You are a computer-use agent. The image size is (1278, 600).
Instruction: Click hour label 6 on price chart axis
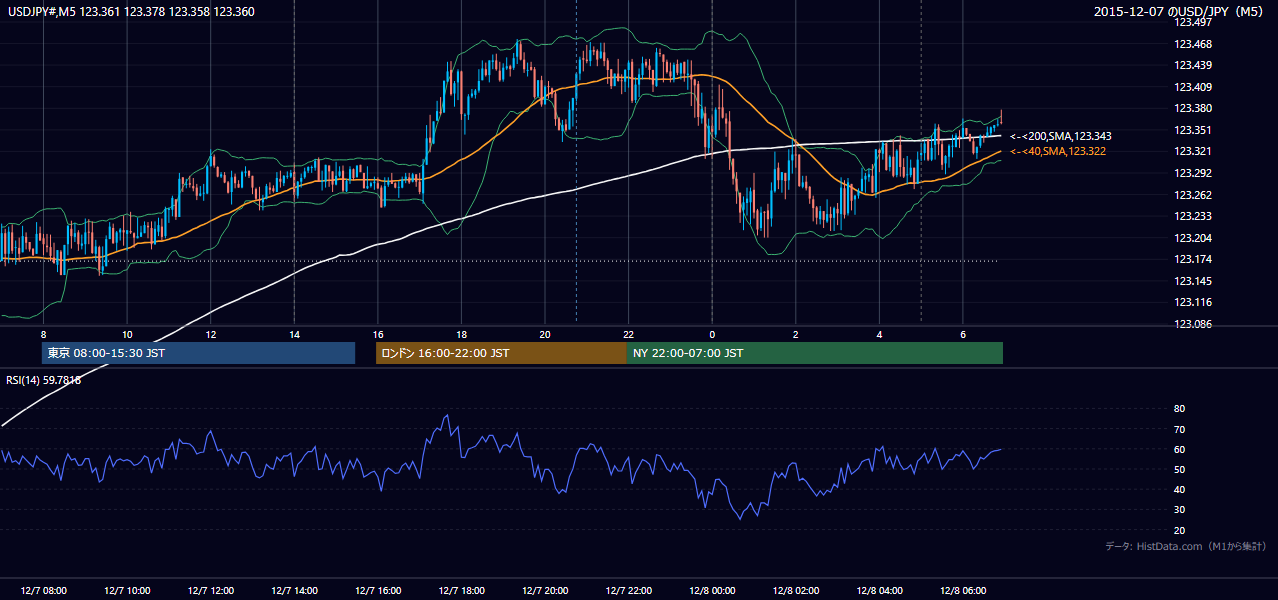click(x=962, y=334)
